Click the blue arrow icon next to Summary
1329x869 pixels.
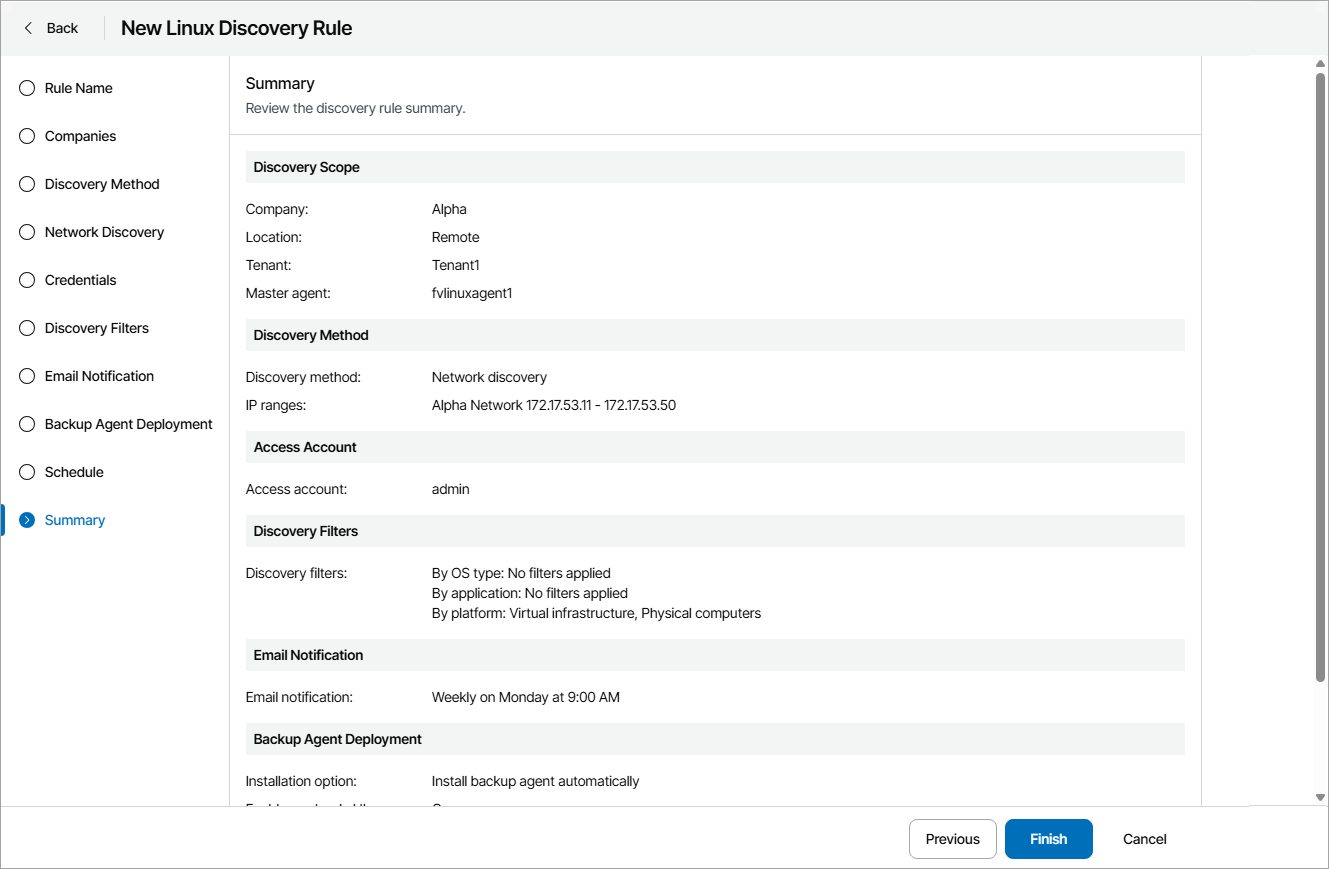(x=26, y=520)
